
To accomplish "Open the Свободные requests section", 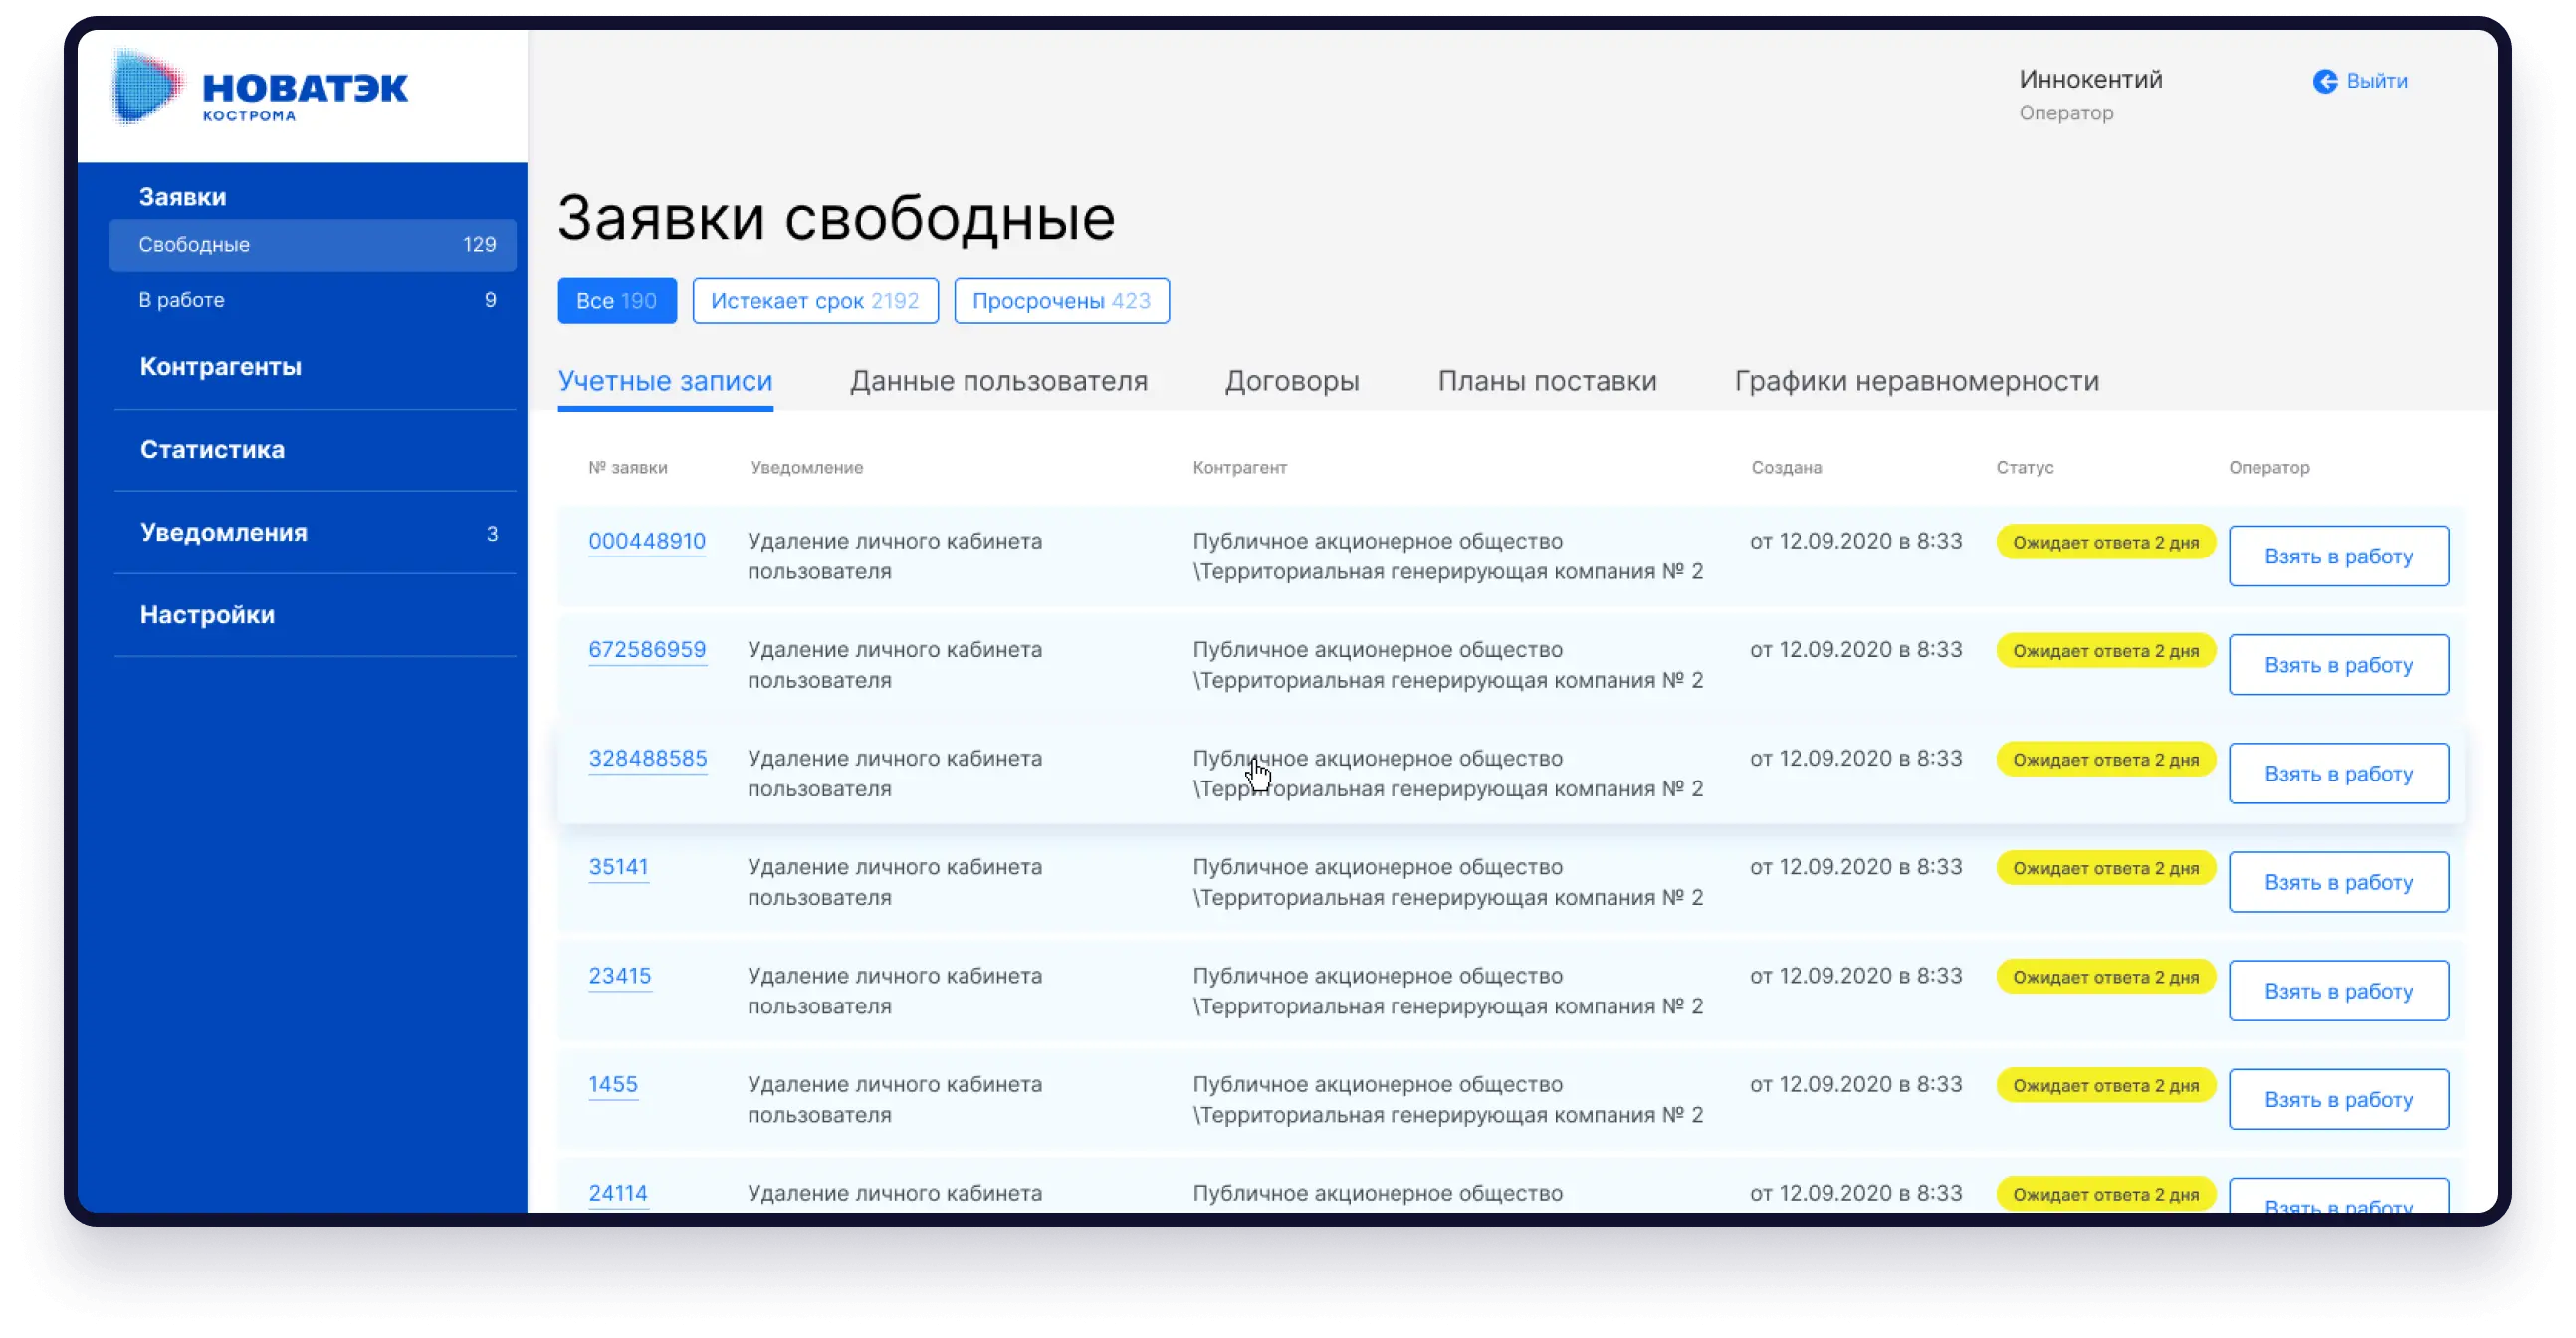I will [x=313, y=245].
